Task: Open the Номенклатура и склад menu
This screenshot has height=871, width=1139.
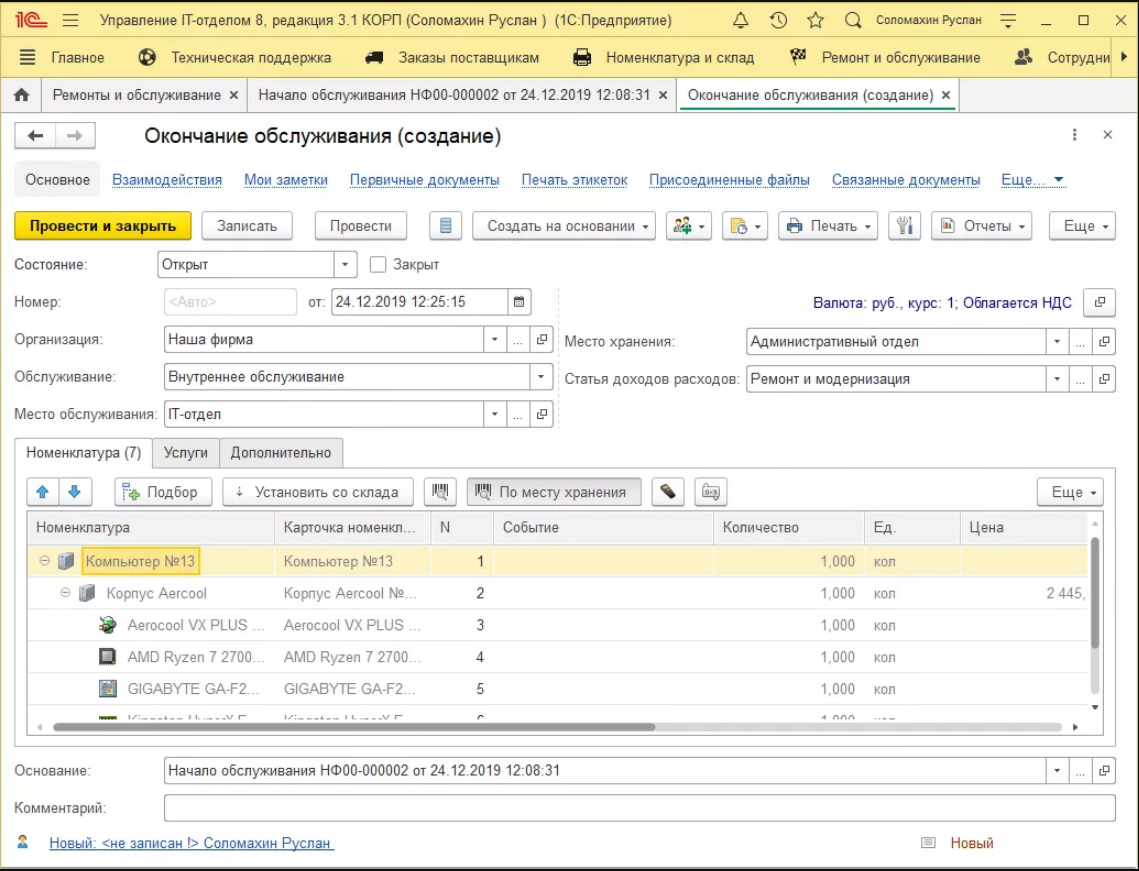Action: click(x=679, y=58)
